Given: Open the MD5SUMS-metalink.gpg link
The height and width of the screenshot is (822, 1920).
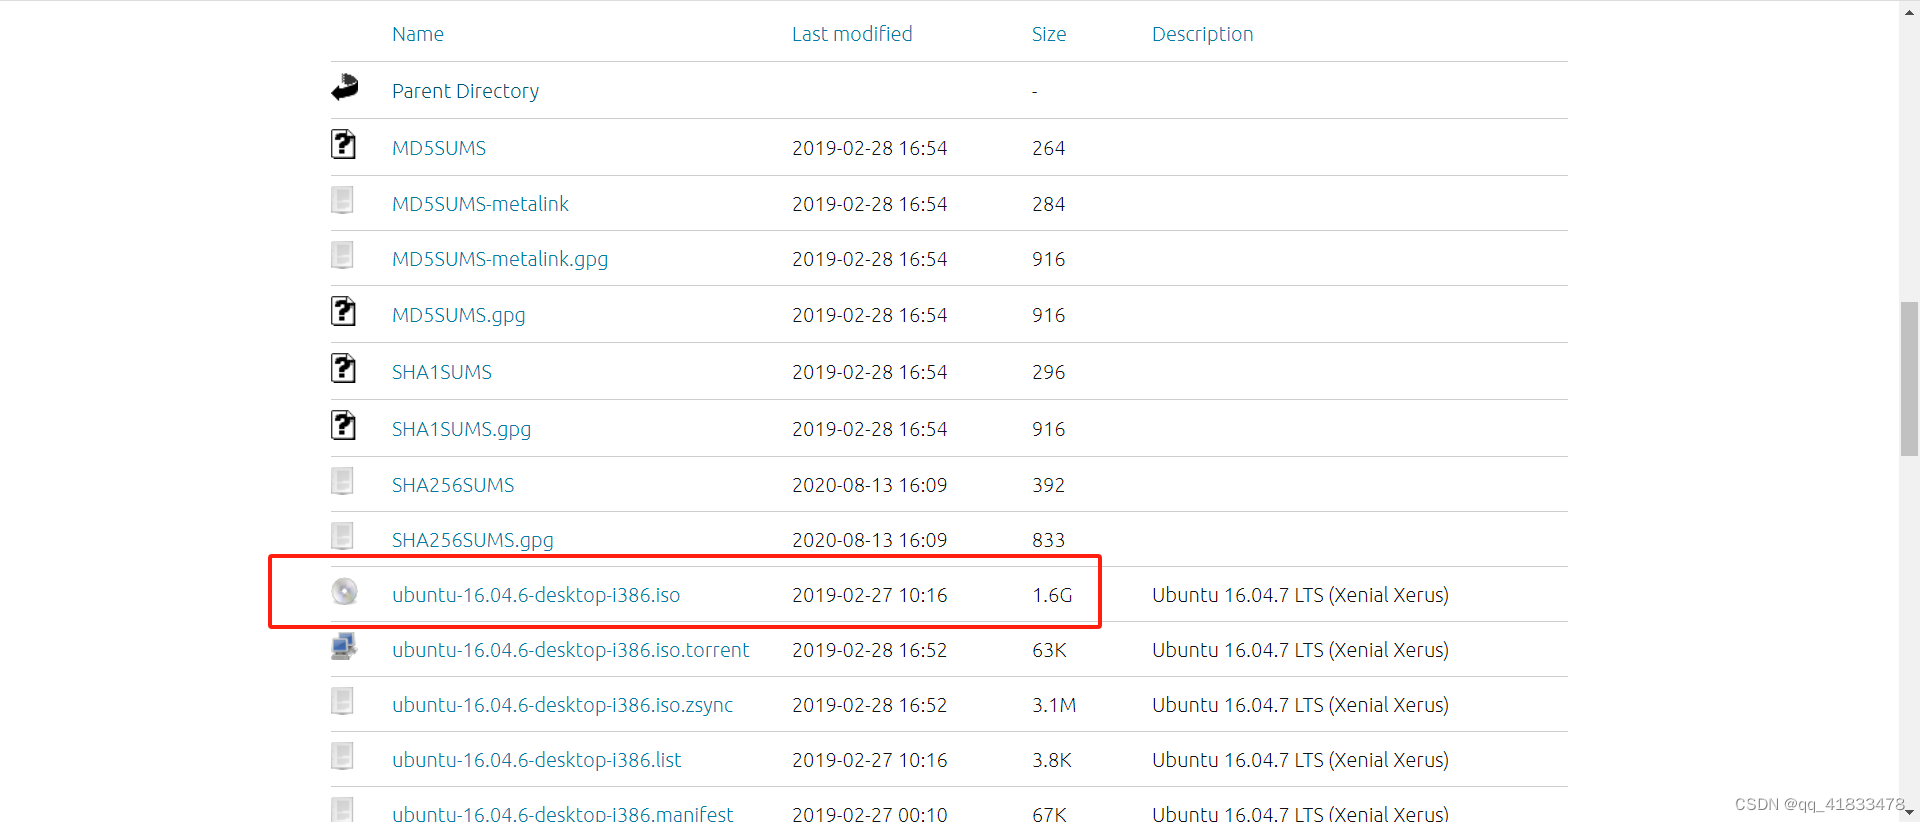Looking at the screenshot, I should pos(500,259).
